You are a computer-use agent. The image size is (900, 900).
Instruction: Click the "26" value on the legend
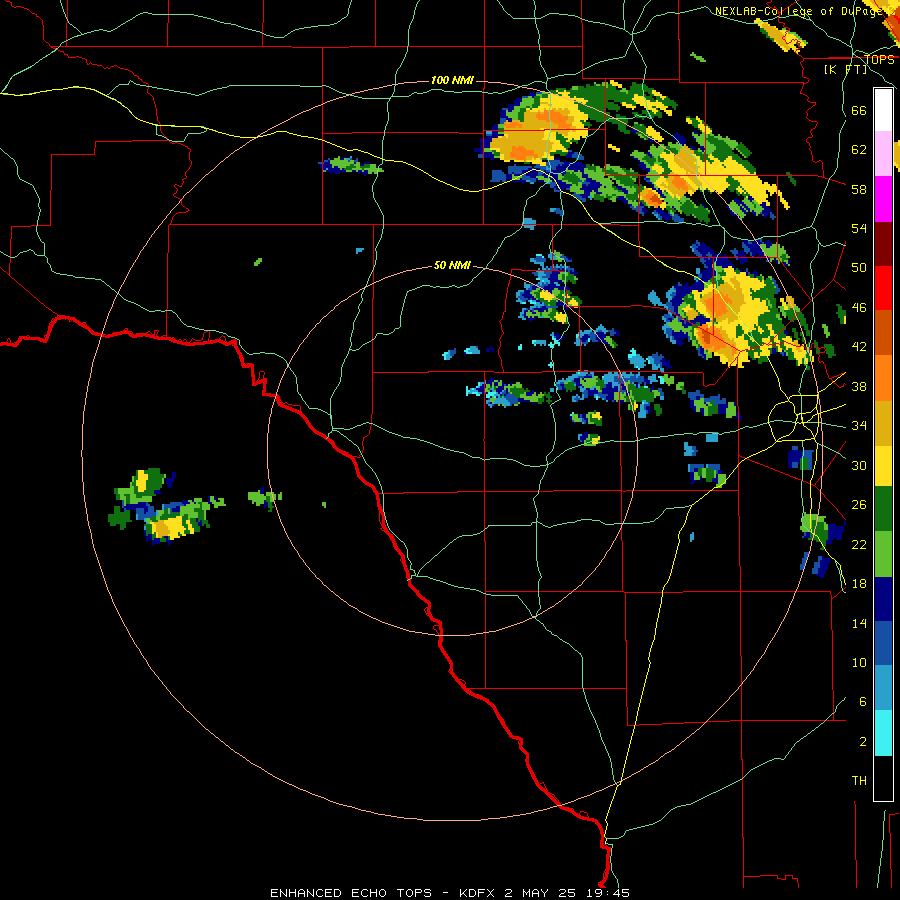859,505
